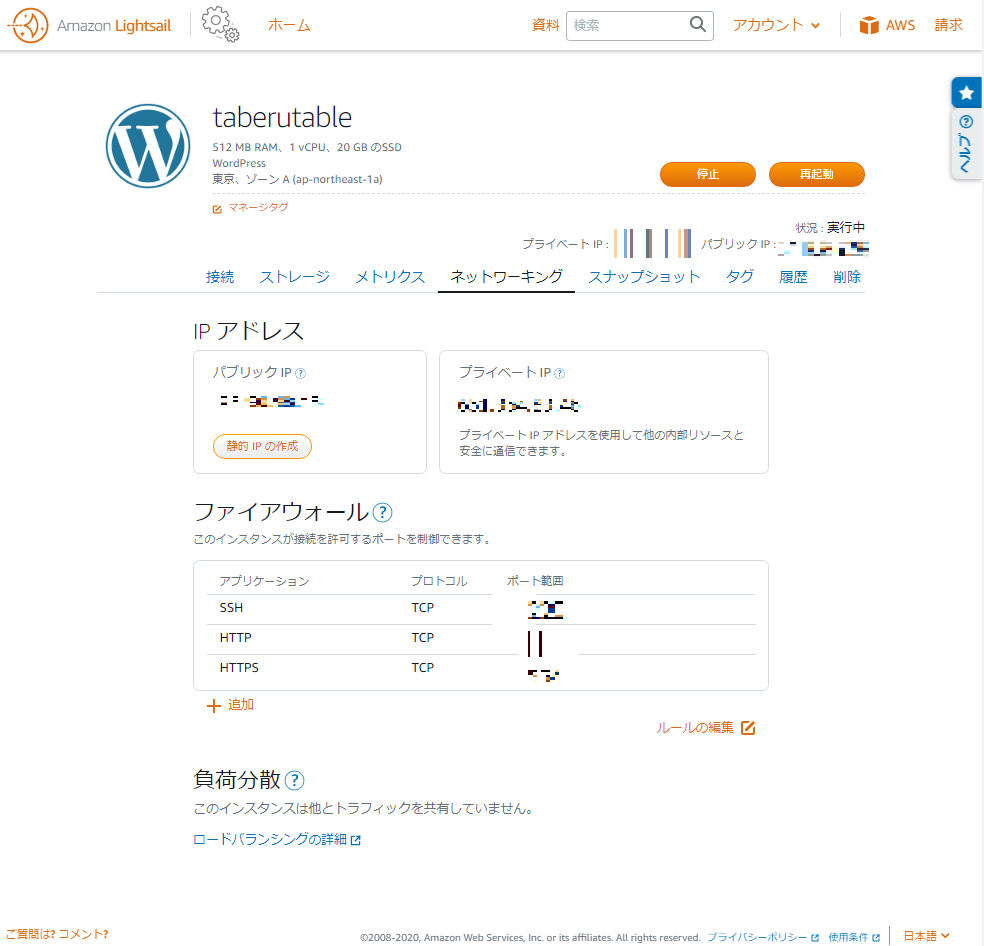This screenshot has height=946, width=984.
Task: Click the Amazon Lightsail logo
Action: click(x=89, y=25)
